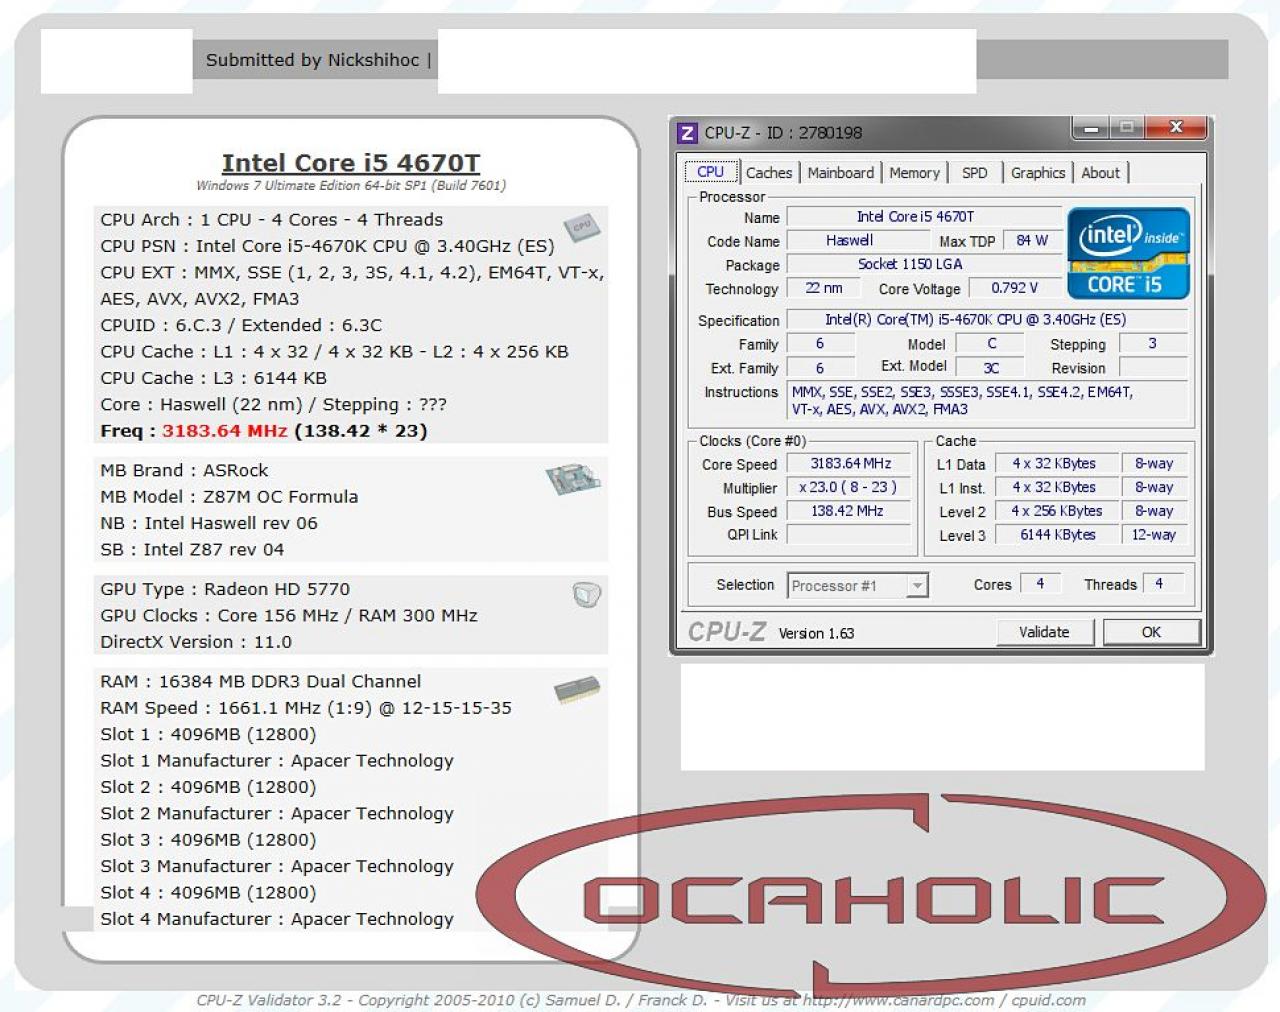Click the Intel Core i5 inside logo

pos(1128,253)
